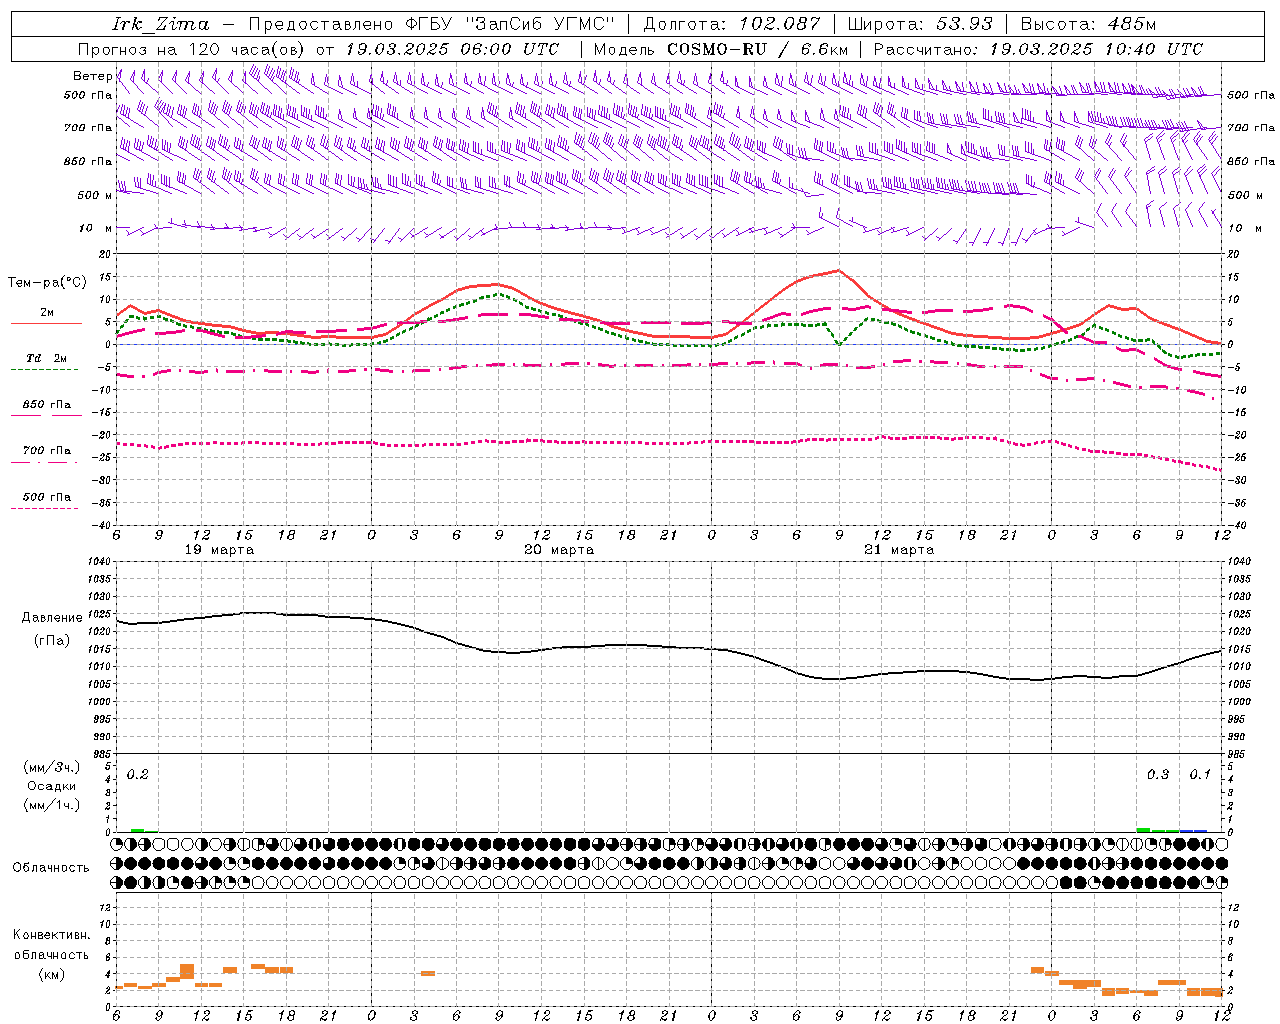Click the Давление pressure section label
This screenshot has height=1024, width=1280.
pyautogui.click(x=52, y=618)
